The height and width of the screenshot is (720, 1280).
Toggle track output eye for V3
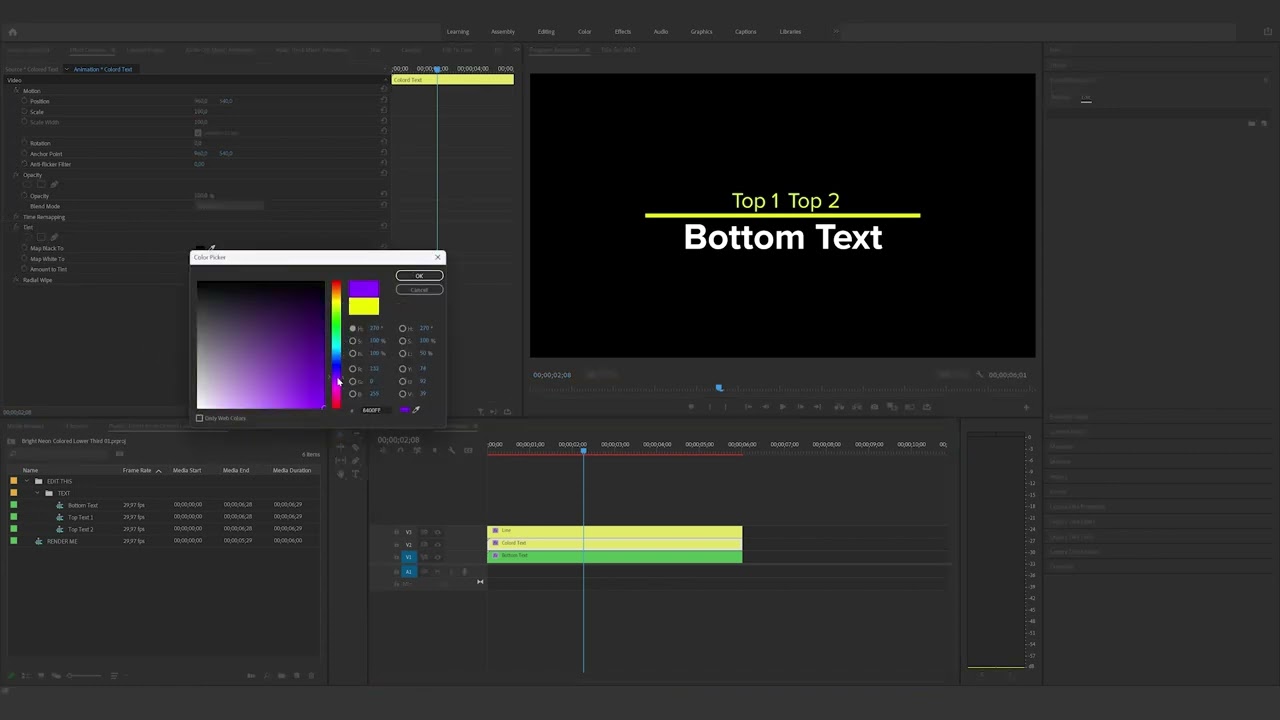pyautogui.click(x=437, y=532)
